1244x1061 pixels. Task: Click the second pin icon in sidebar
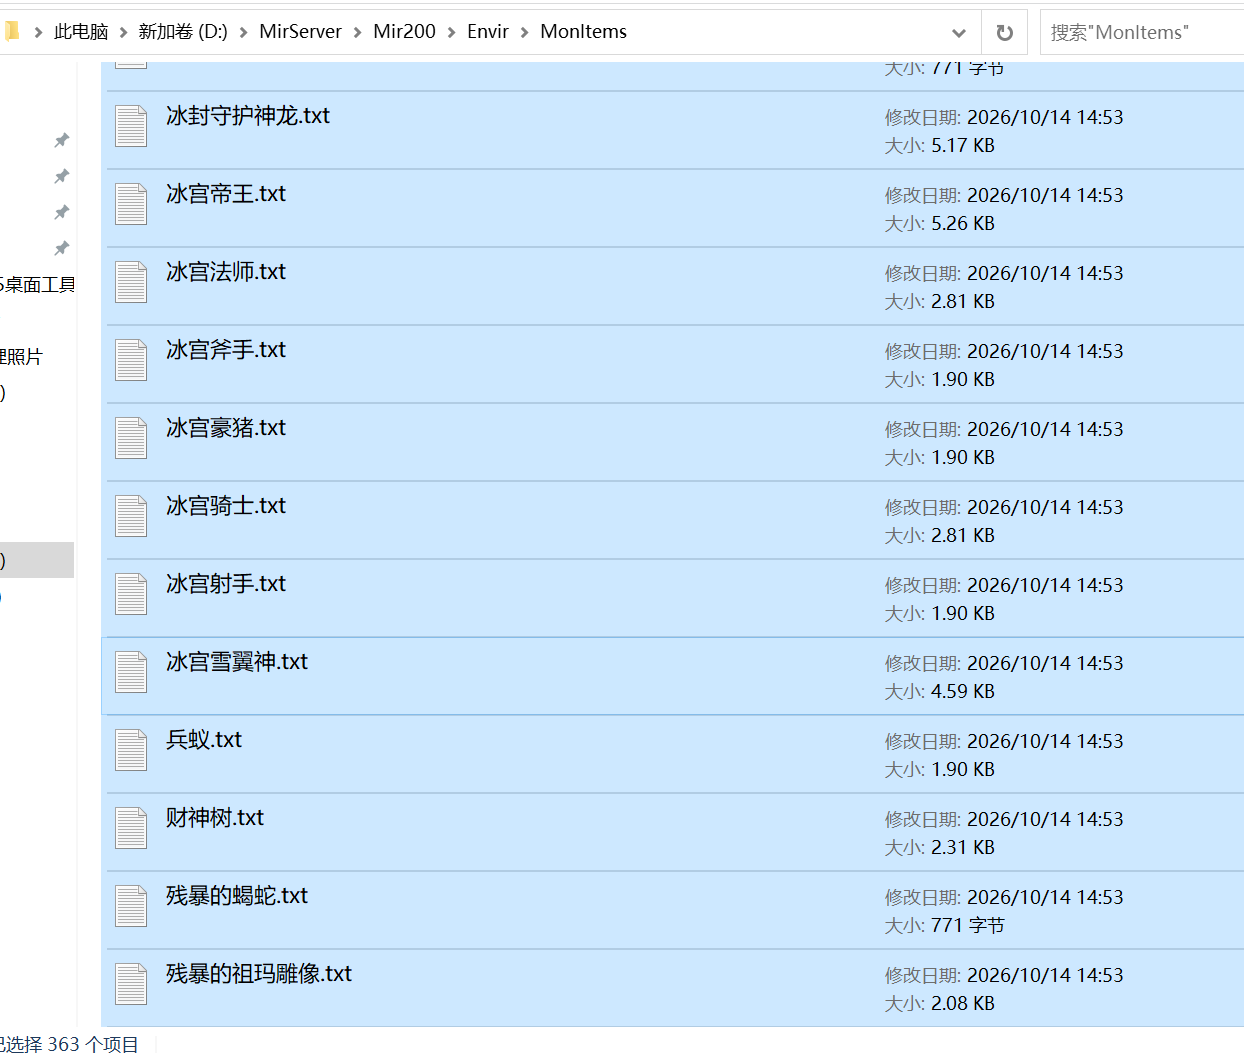(62, 176)
